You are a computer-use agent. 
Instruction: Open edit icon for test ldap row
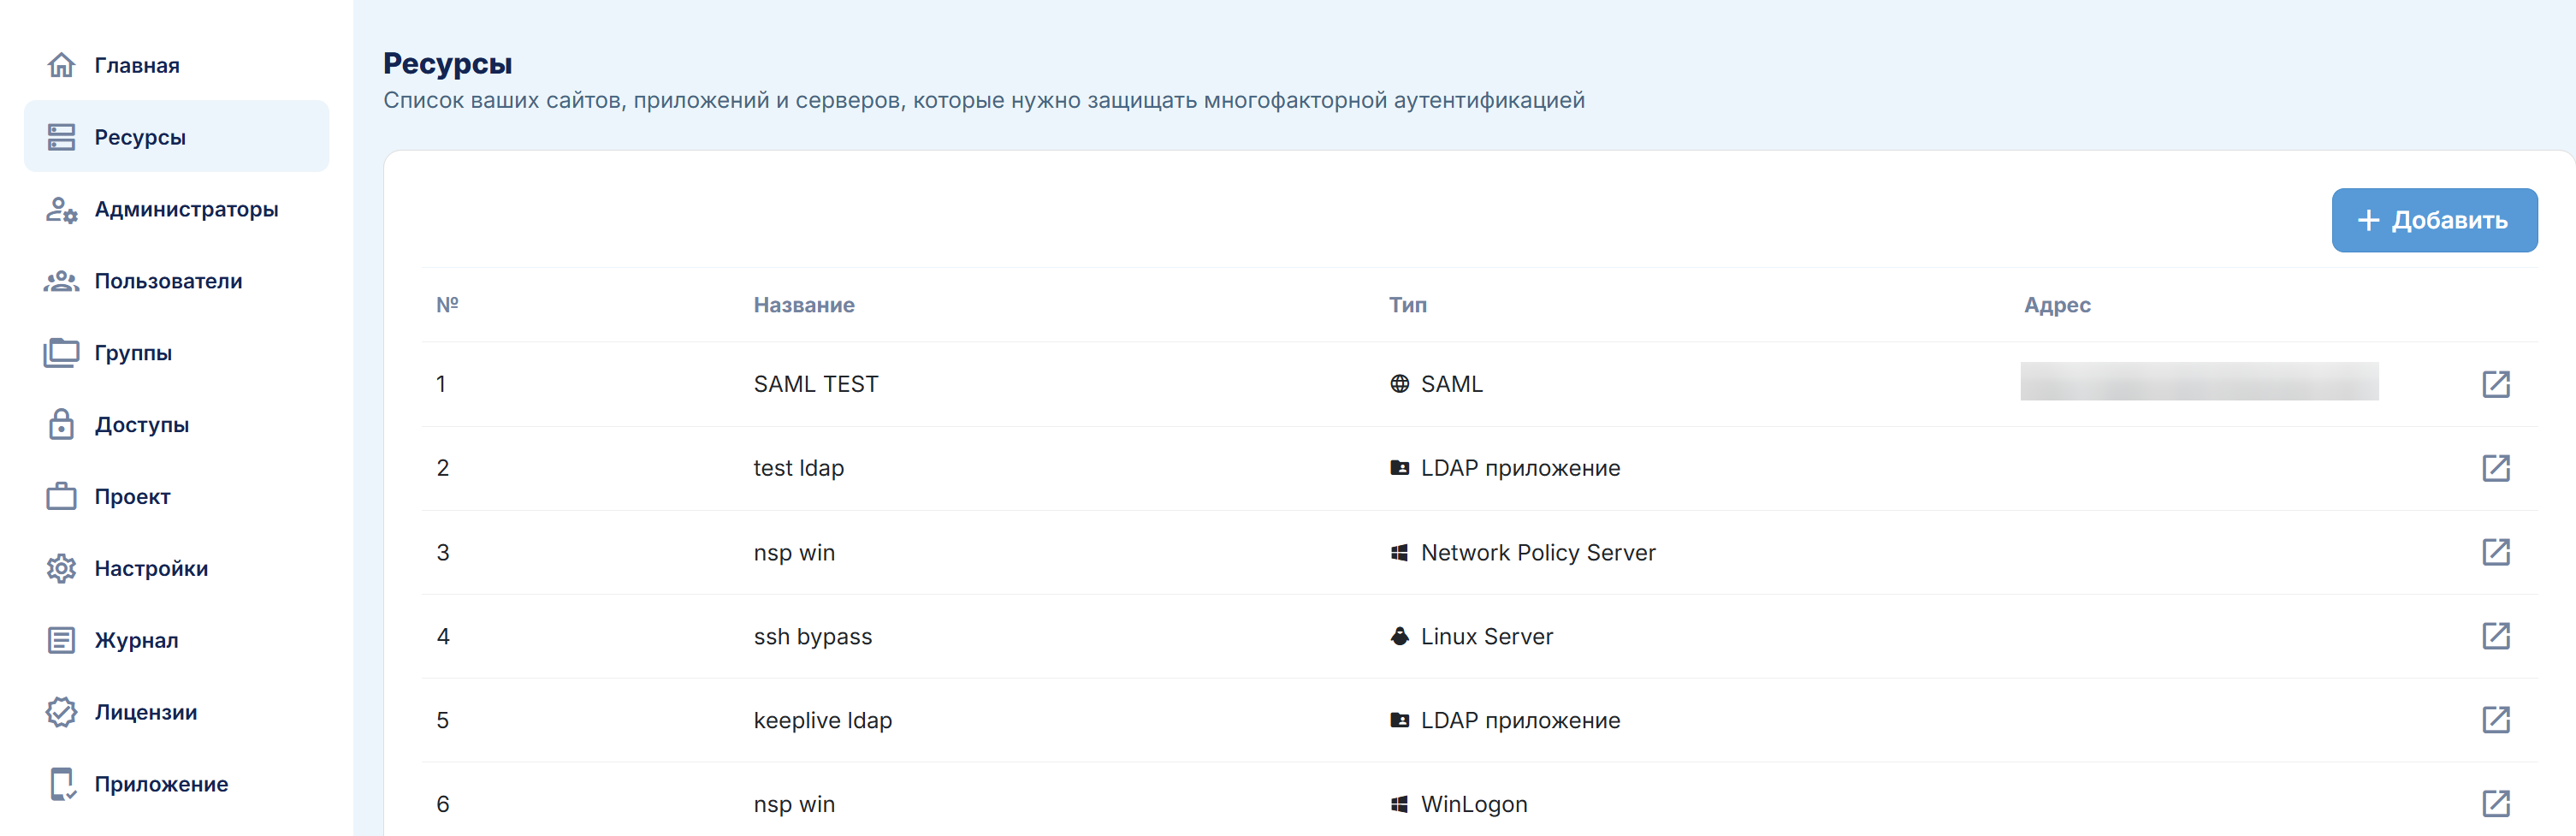pos(2495,468)
